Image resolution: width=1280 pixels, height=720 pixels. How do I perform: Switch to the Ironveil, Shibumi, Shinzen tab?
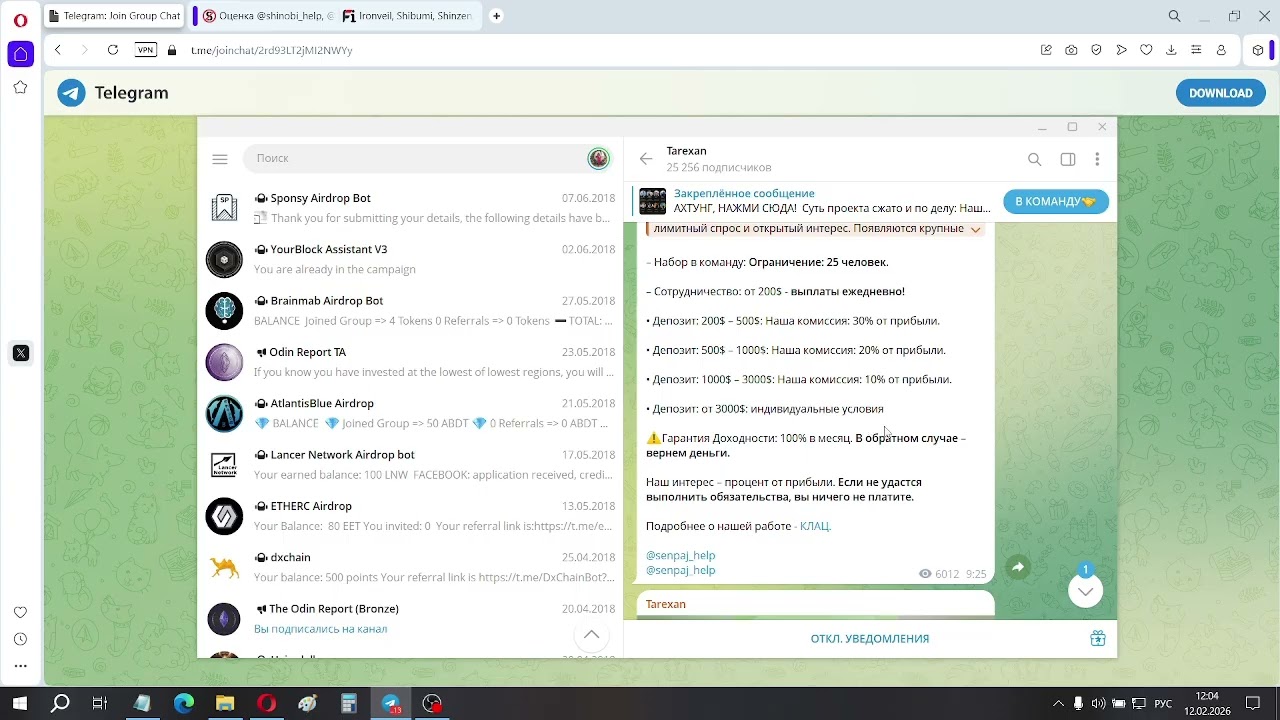(406, 16)
